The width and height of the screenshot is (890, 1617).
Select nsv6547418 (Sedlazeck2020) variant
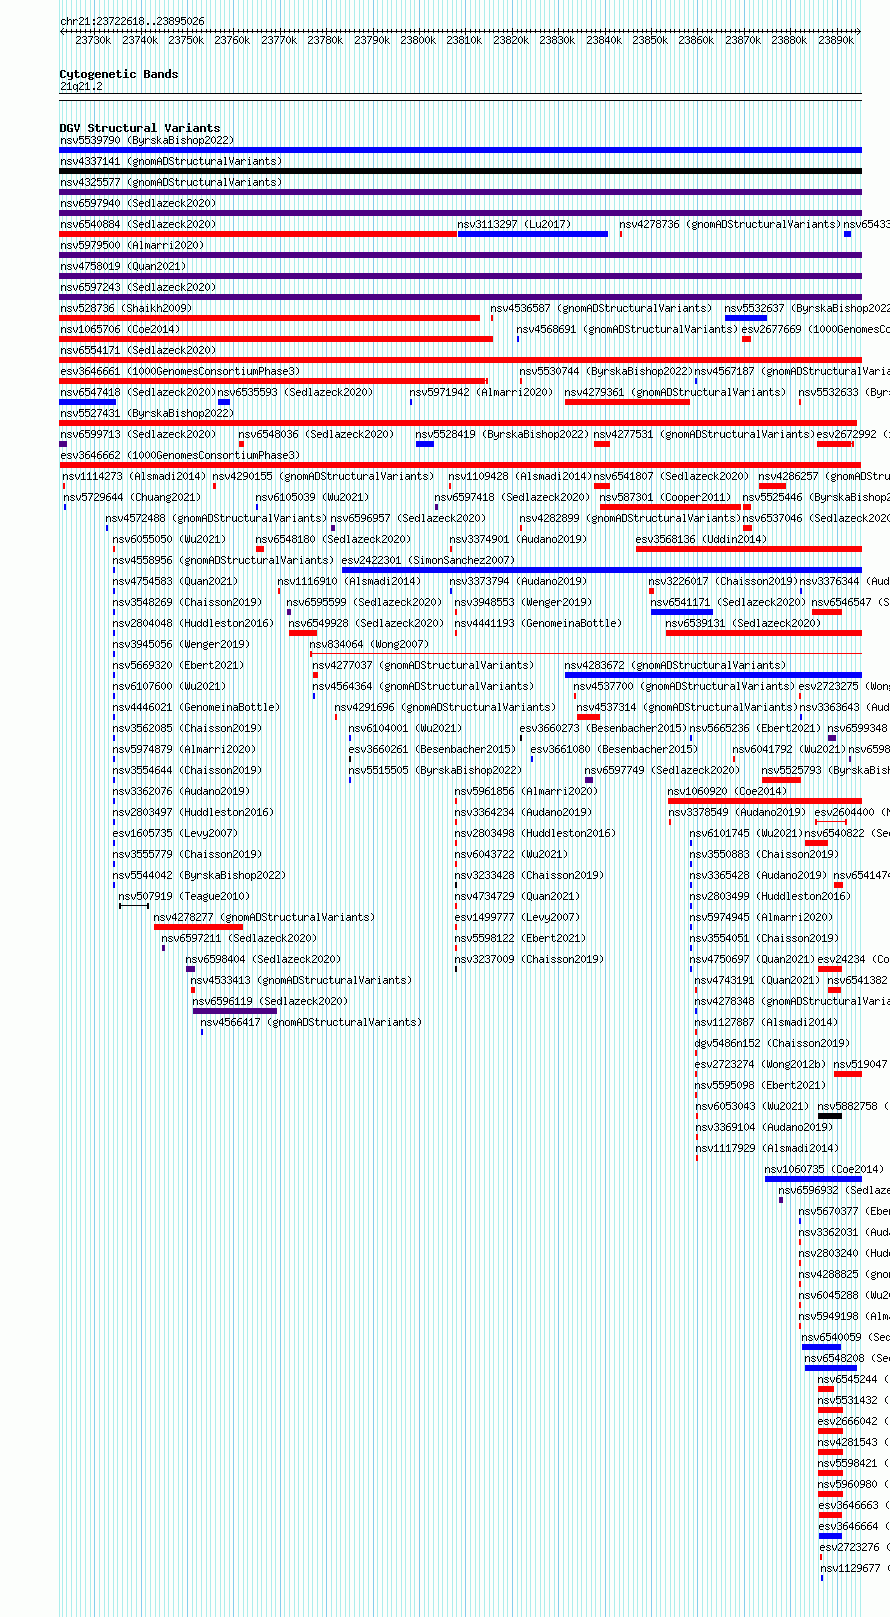137,392
